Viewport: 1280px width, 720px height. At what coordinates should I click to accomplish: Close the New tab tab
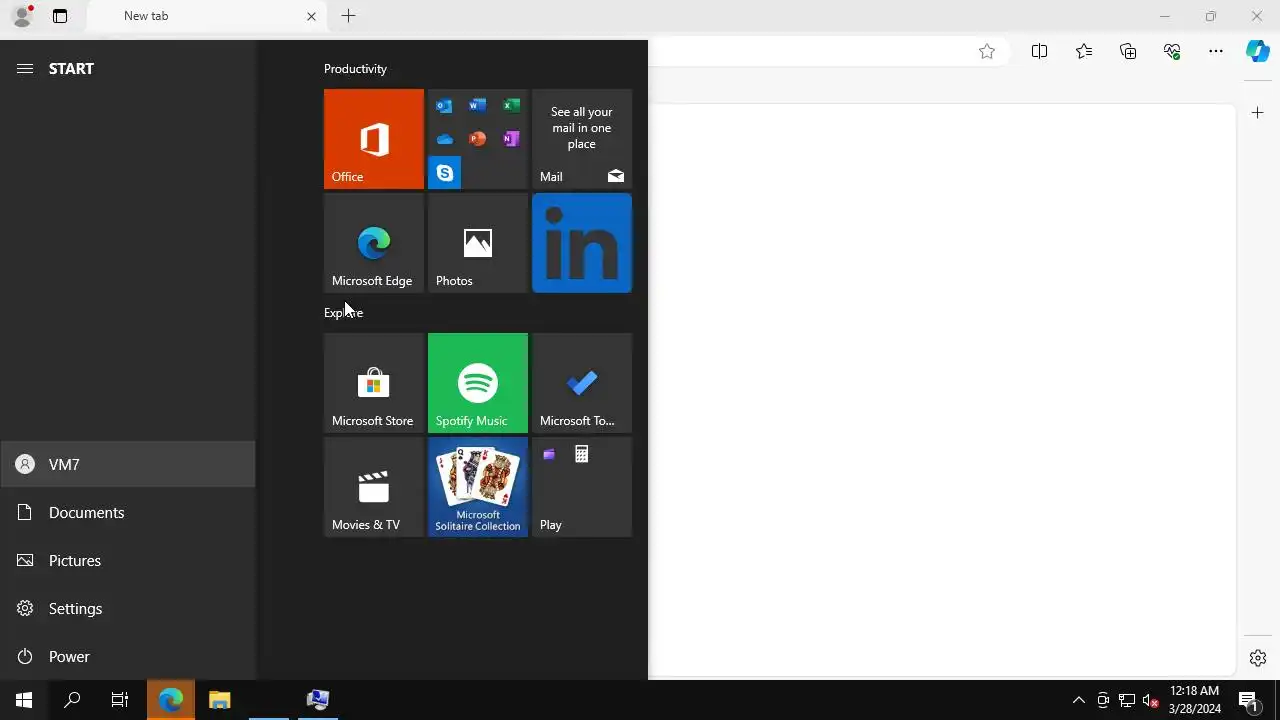[x=311, y=16]
